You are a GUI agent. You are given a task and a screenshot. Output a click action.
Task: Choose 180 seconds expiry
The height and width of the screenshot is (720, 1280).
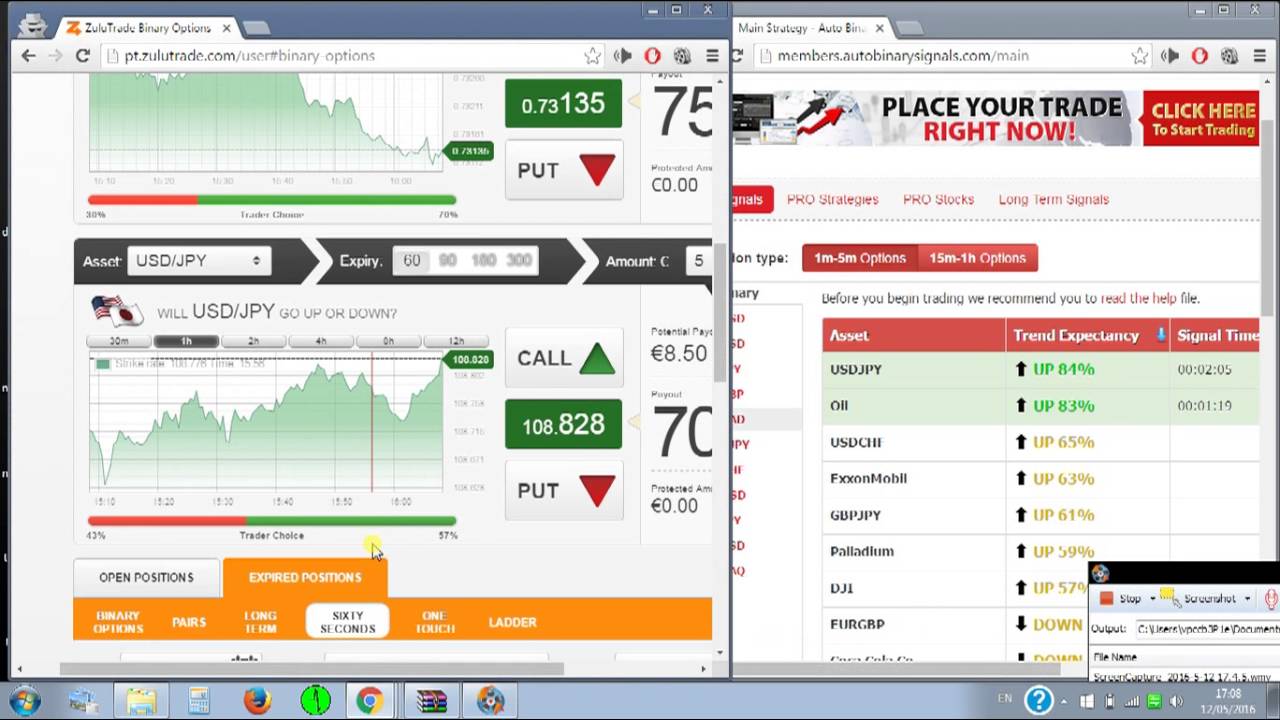[483, 260]
